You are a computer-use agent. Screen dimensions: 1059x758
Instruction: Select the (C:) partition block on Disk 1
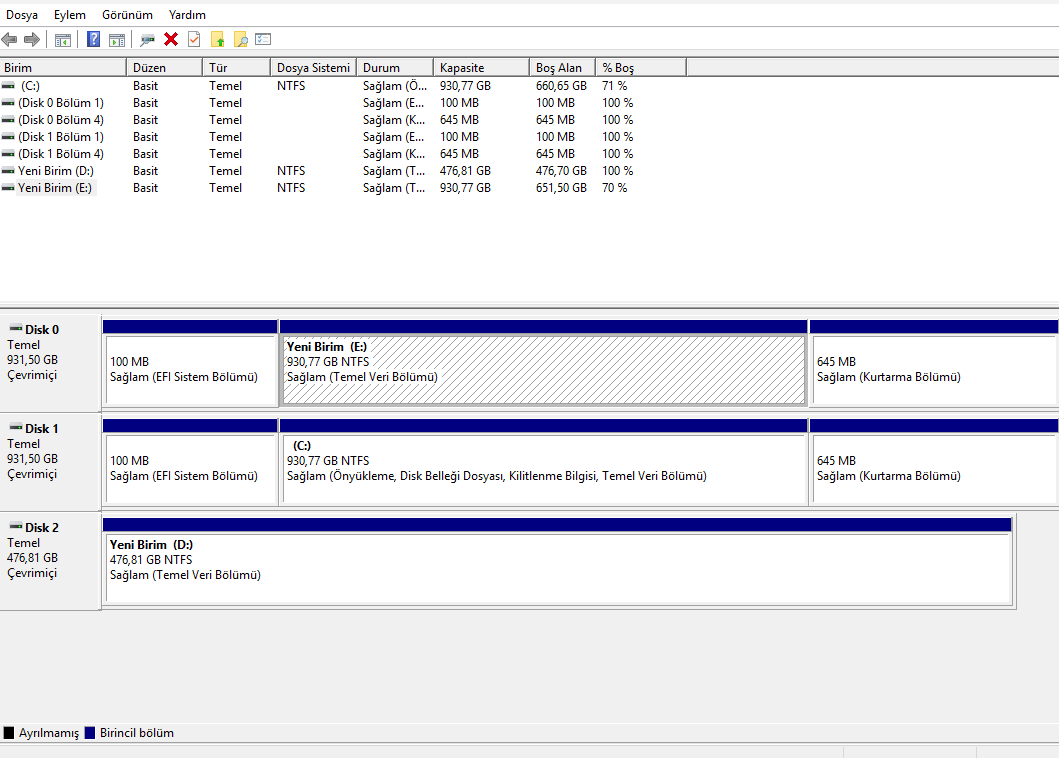(x=543, y=468)
